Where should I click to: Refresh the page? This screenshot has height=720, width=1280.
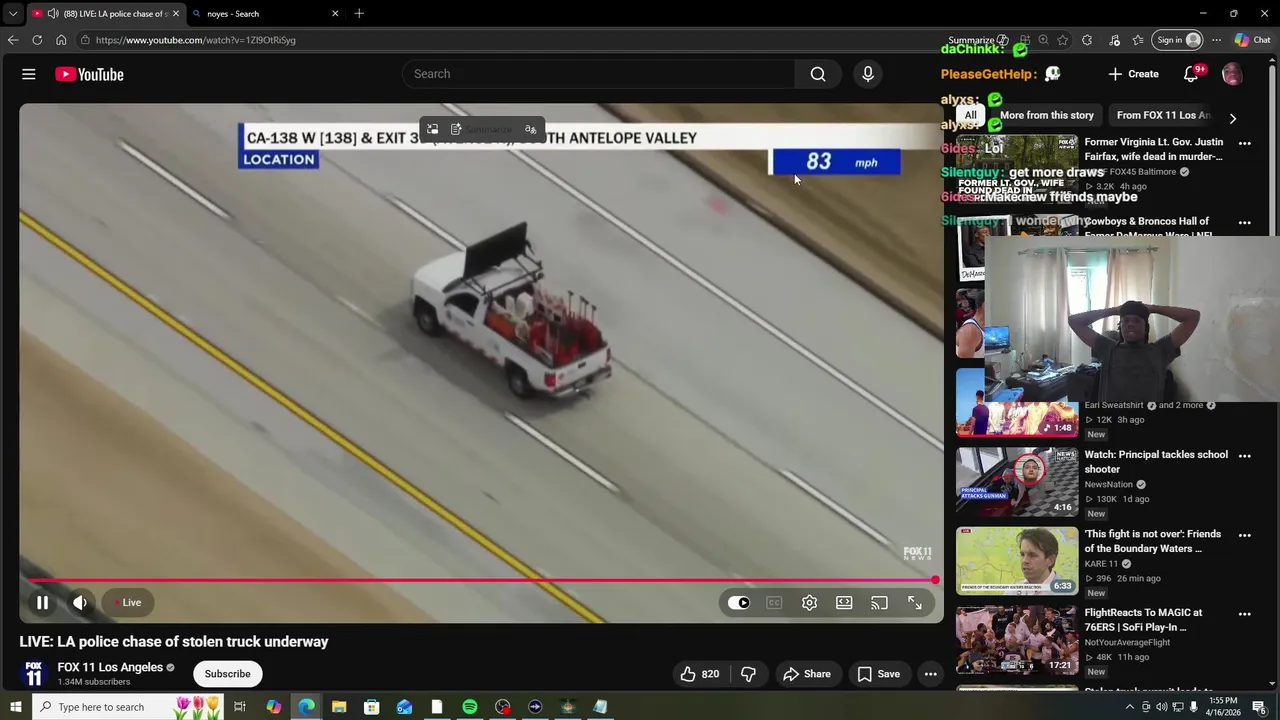(x=37, y=40)
